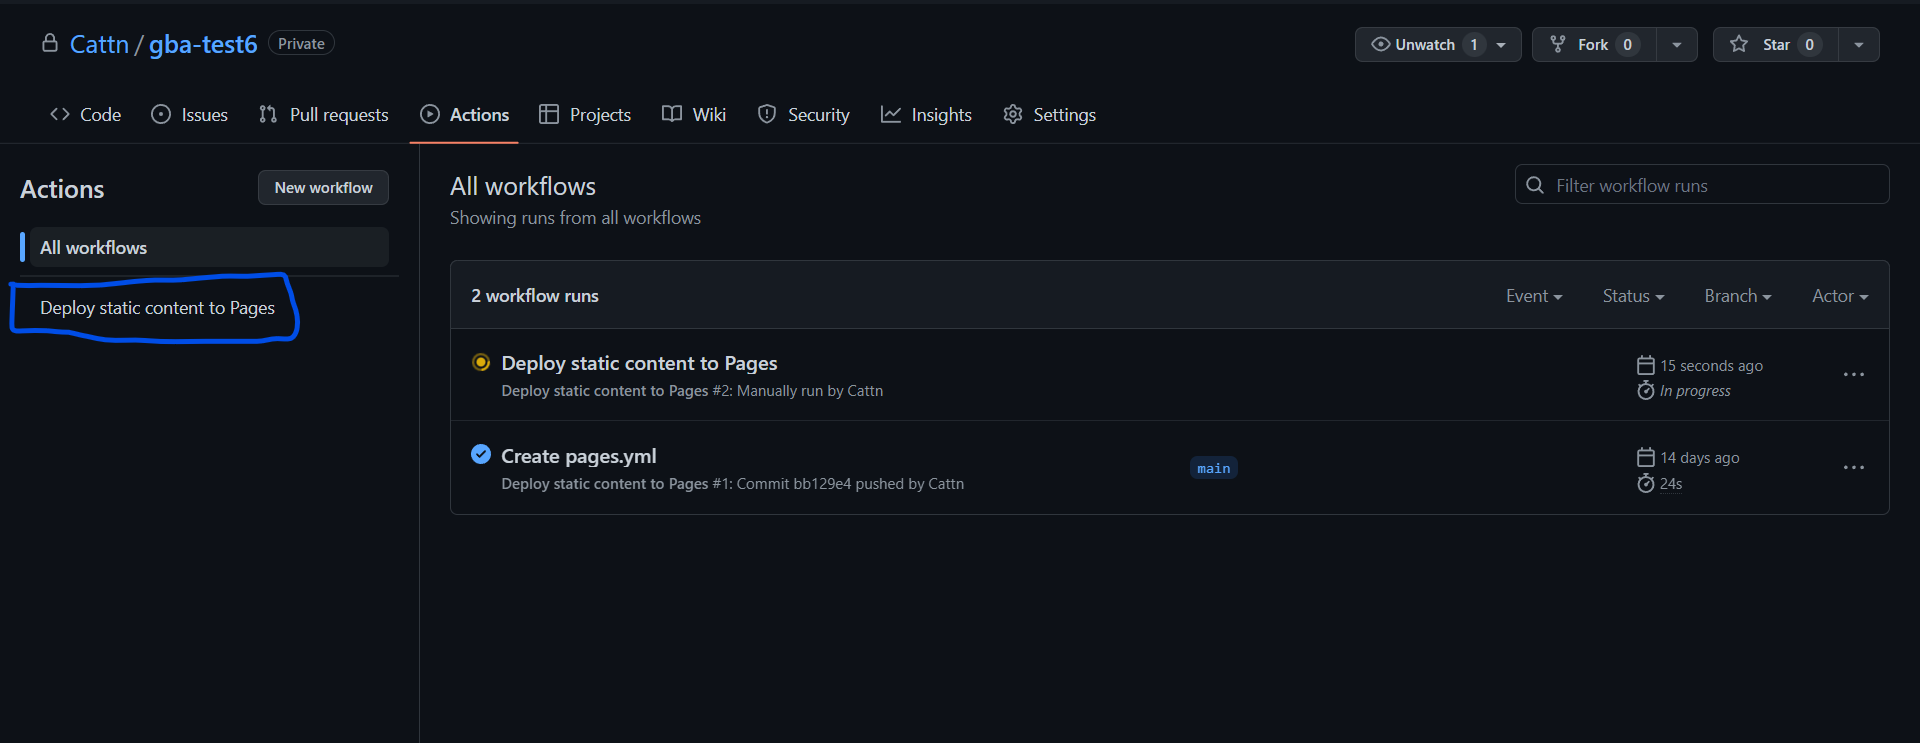Click the search magnifier icon in filter
The image size is (1920, 743).
coord(1535,185)
